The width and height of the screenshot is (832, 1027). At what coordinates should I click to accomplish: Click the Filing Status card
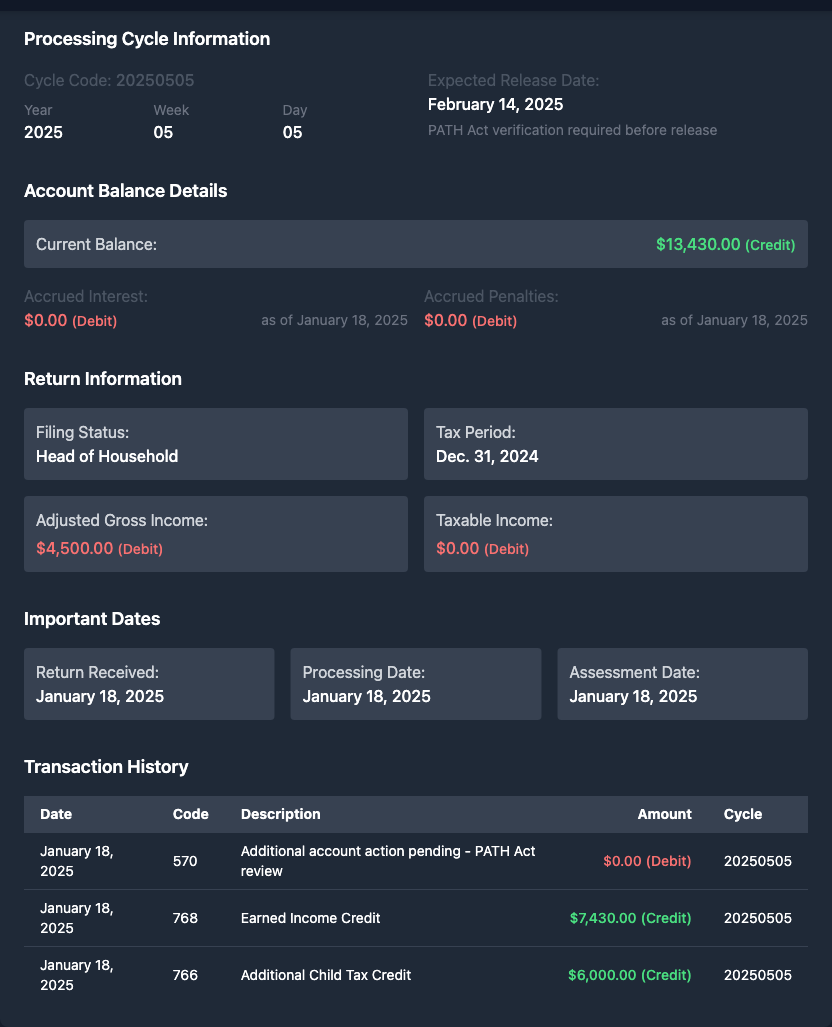pyautogui.click(x=215, y=444)
